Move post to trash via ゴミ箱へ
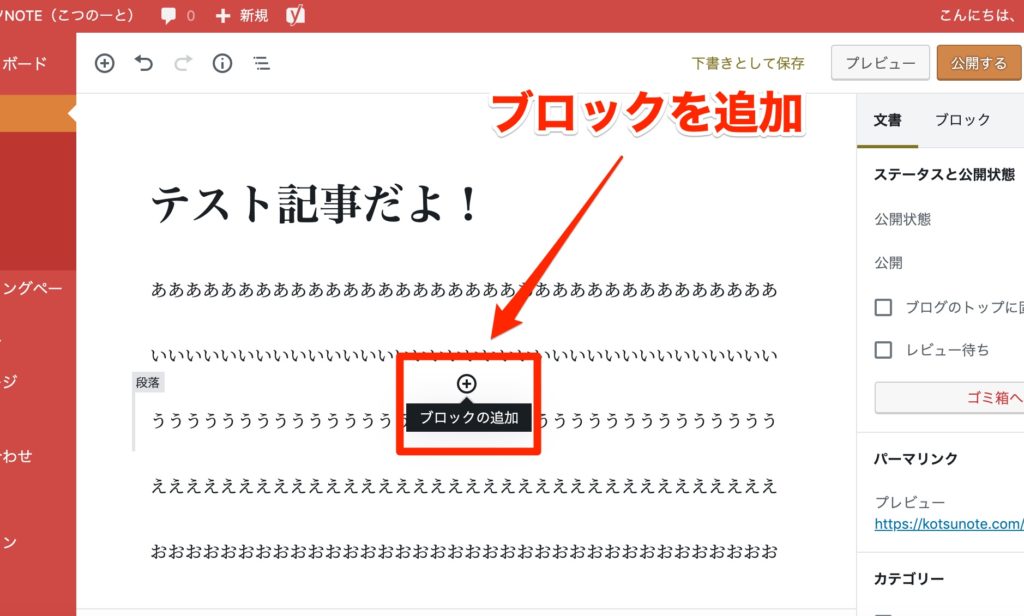This screenshot has width=1024, height=616. (x=949, y=398)
